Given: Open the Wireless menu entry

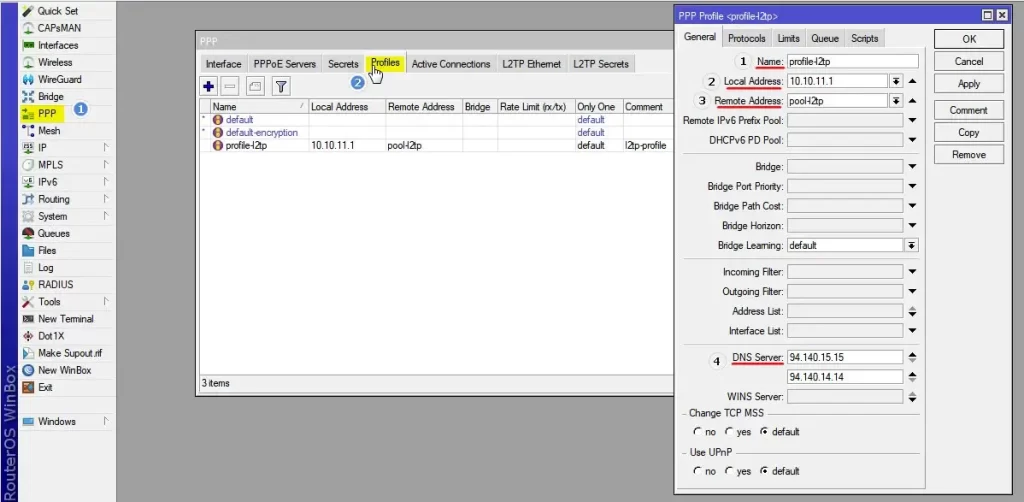Looking at the screenshot, I should pyautogui.click(x=55, y=62).
